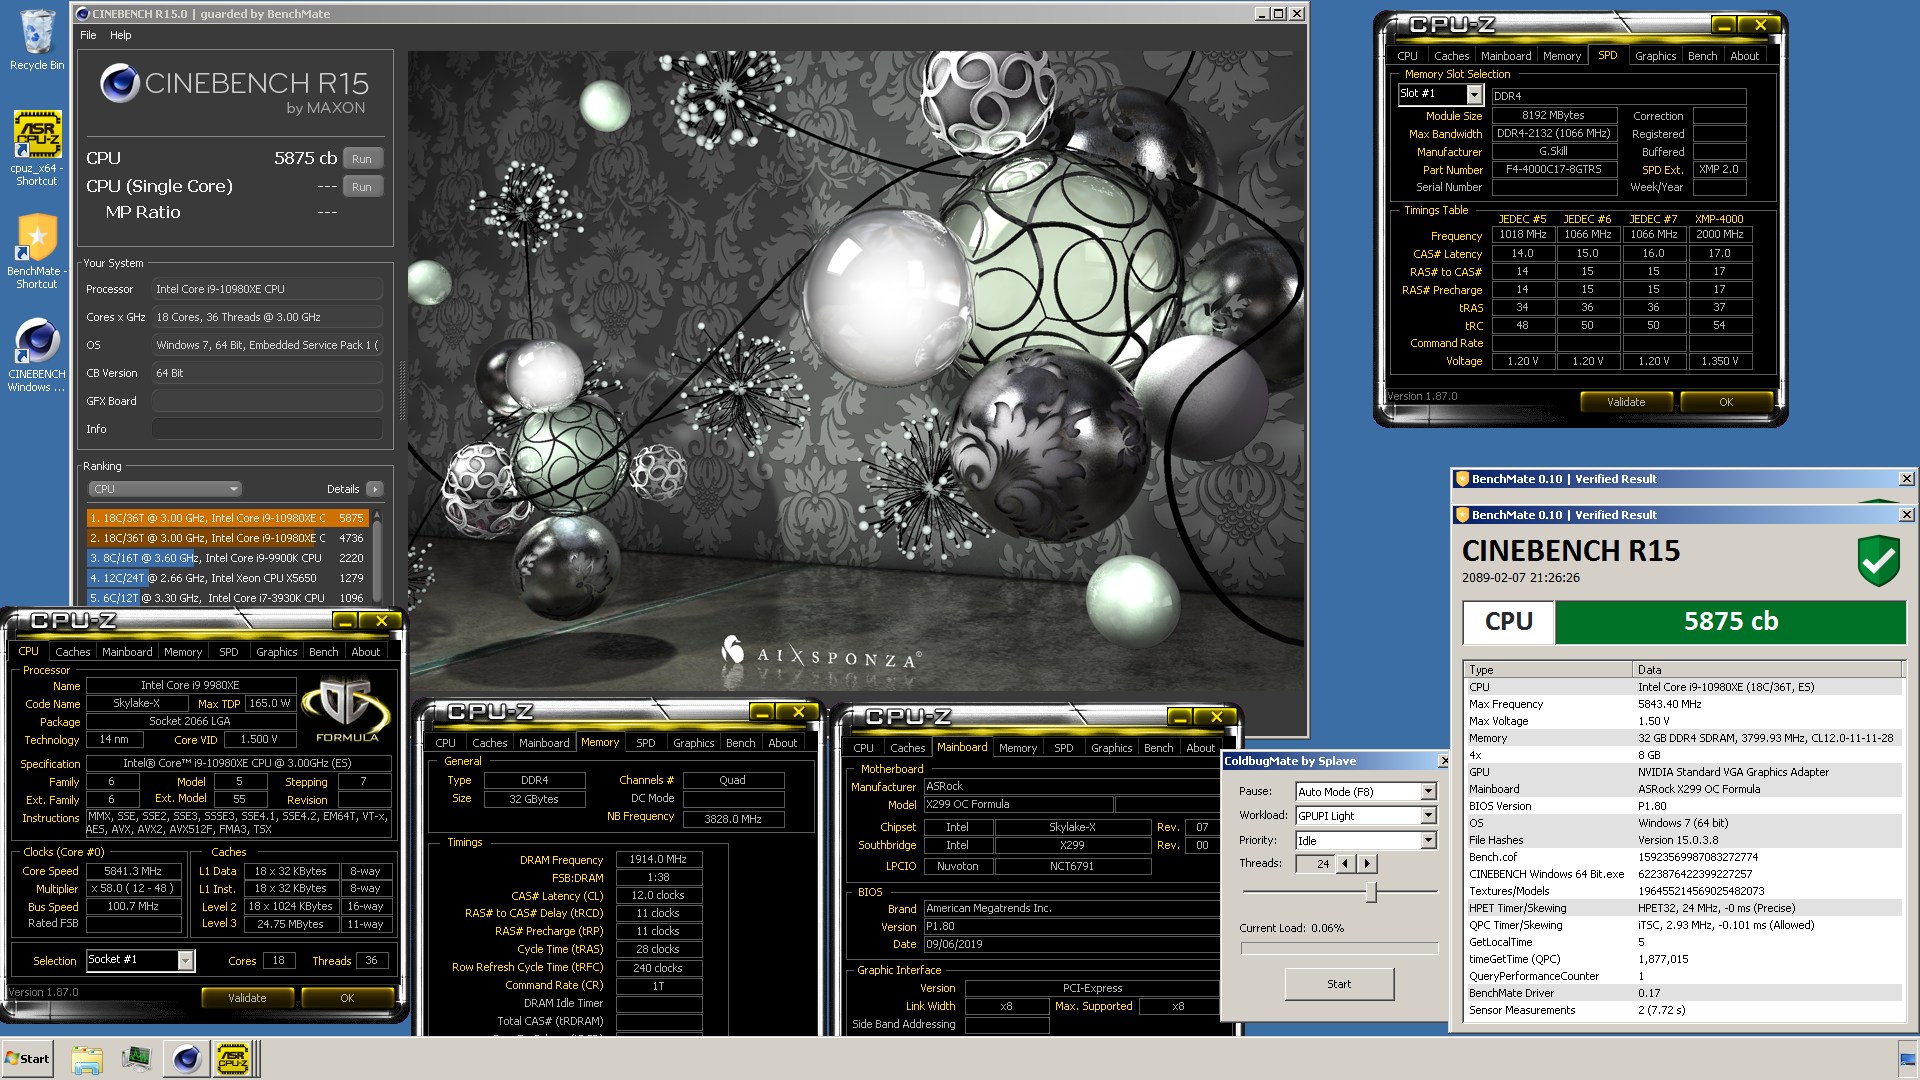The height and width of the screenshot is (1080, 1920).
Task: Close the front BenchMate Verified Result window
Action: 1906,515
